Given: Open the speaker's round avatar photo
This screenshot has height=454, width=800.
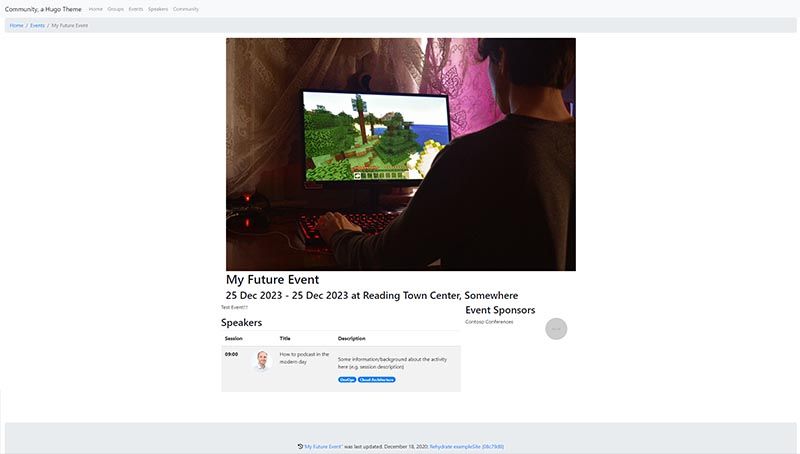Looking at the screenshot, I should pos(262,360).
